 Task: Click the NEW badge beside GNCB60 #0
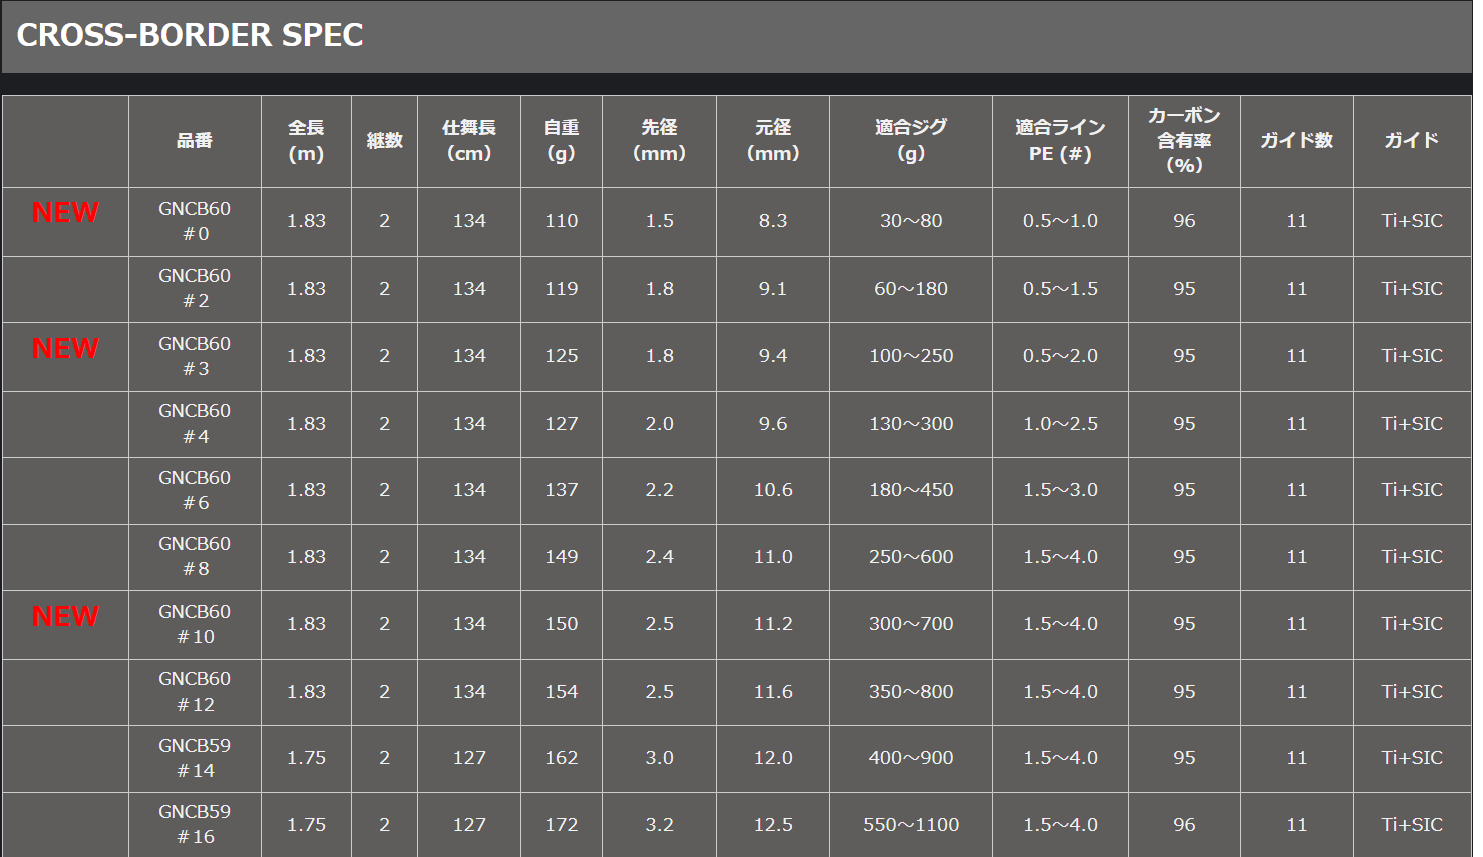tap(66, 212)
